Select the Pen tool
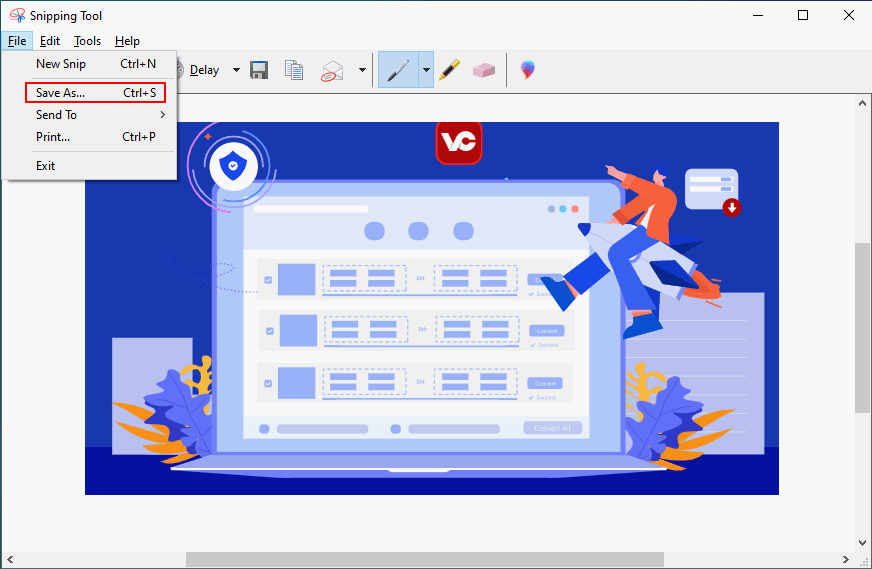 click(398, 70)
